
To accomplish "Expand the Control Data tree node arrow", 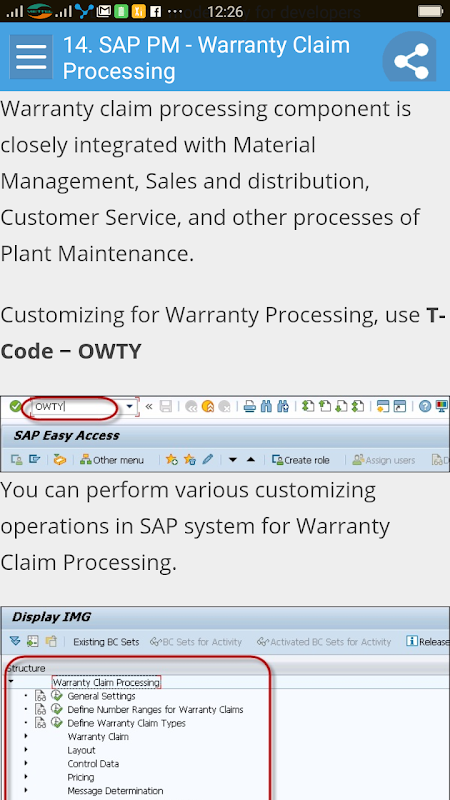I will point(26,763).
